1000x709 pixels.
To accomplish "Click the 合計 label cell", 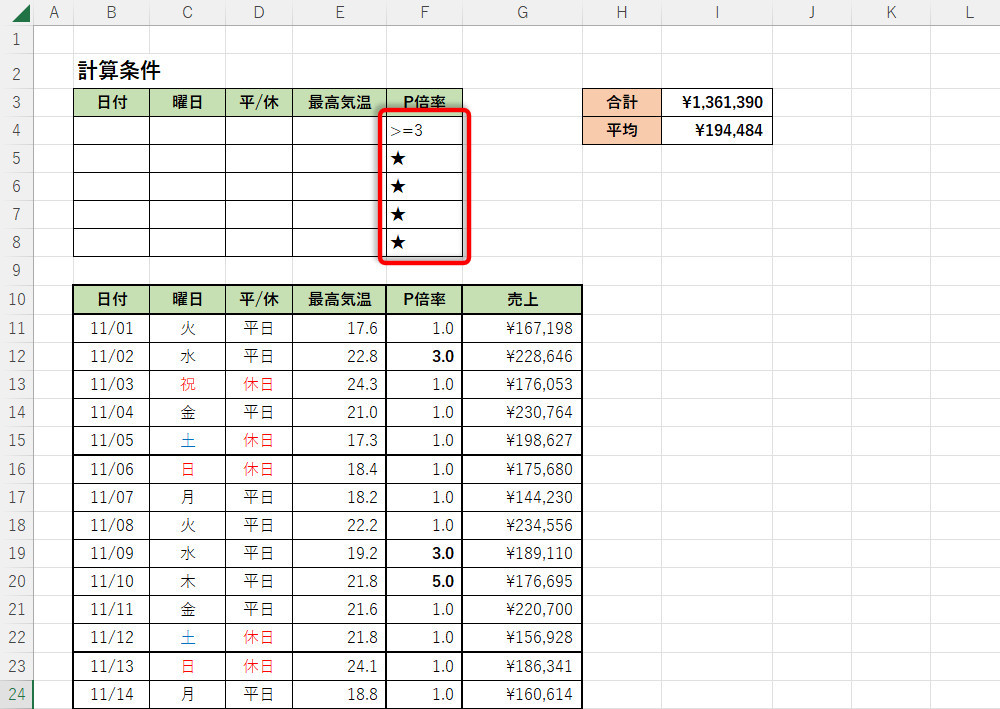I will [622, 102].
